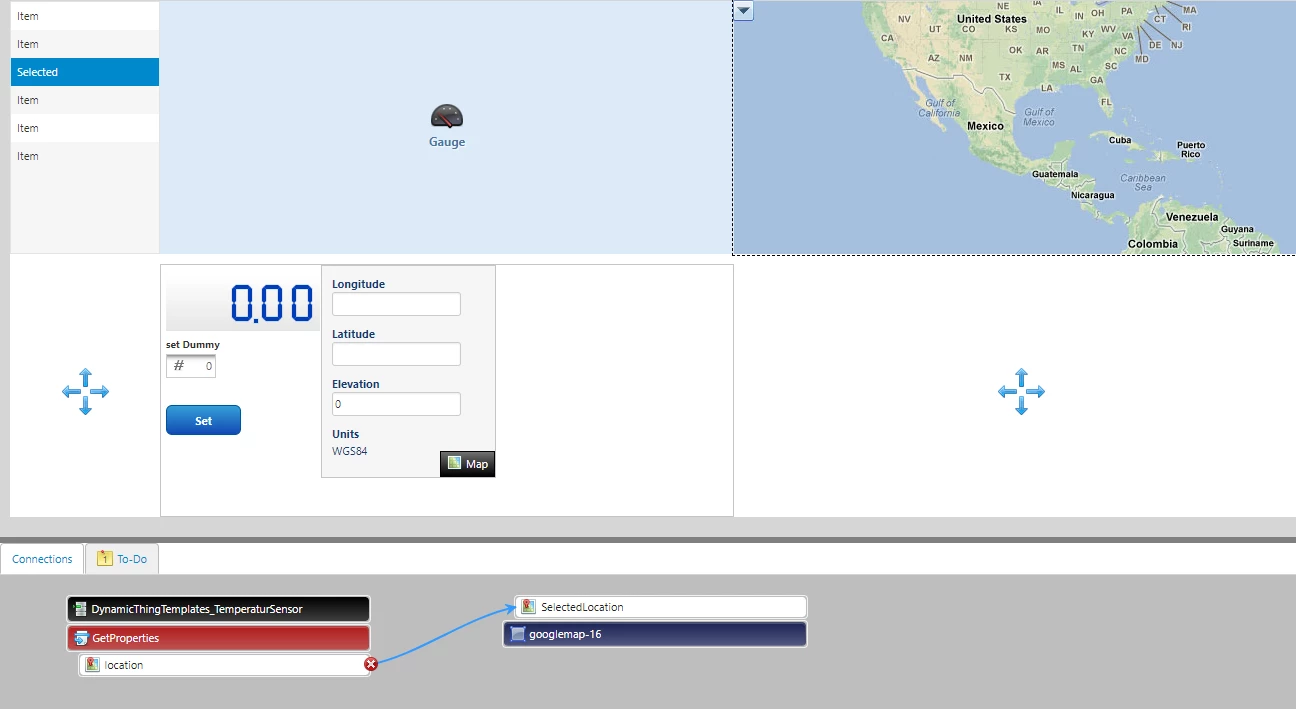
Task: Click the move handle right of the panel
Action: (x=1021, y=391)
